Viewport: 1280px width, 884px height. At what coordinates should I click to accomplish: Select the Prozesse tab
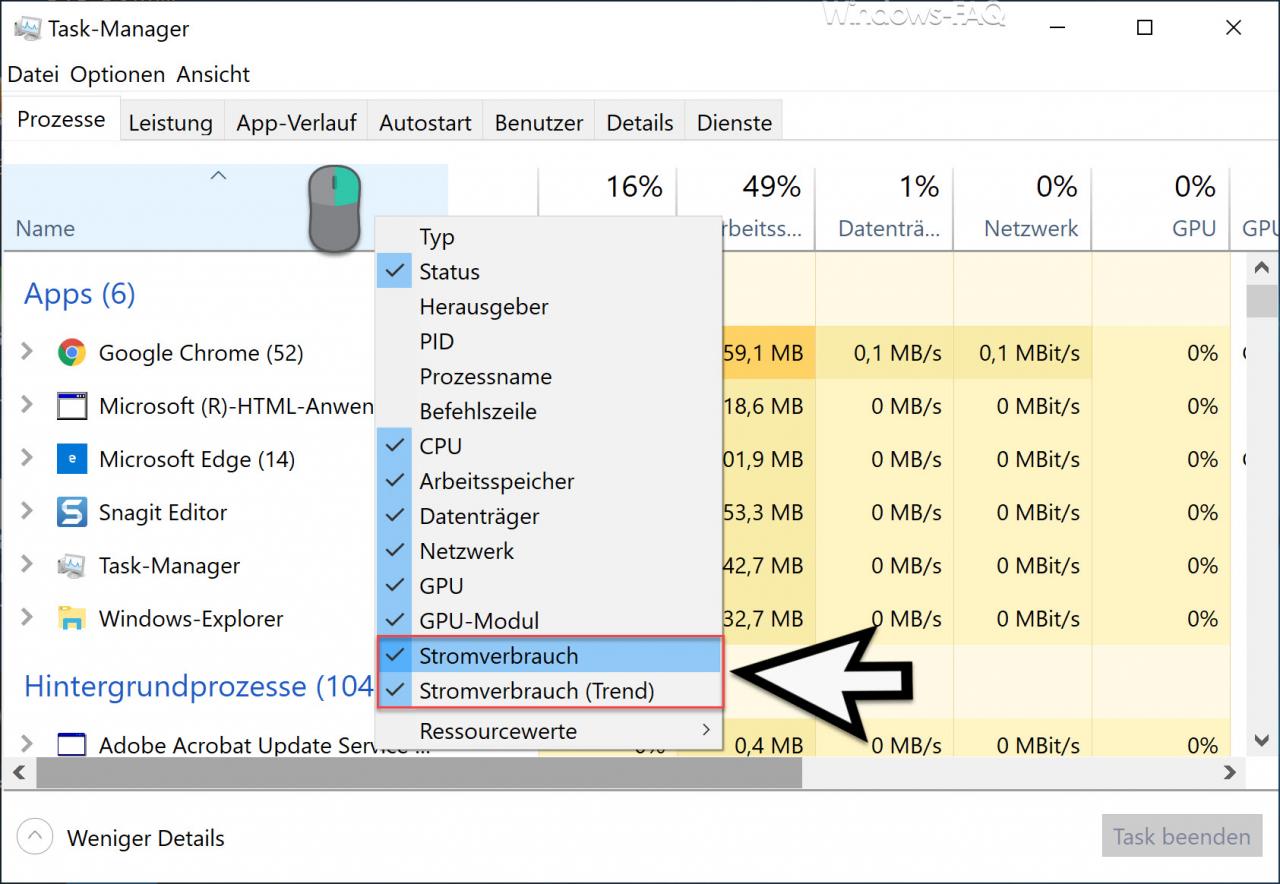61,119
